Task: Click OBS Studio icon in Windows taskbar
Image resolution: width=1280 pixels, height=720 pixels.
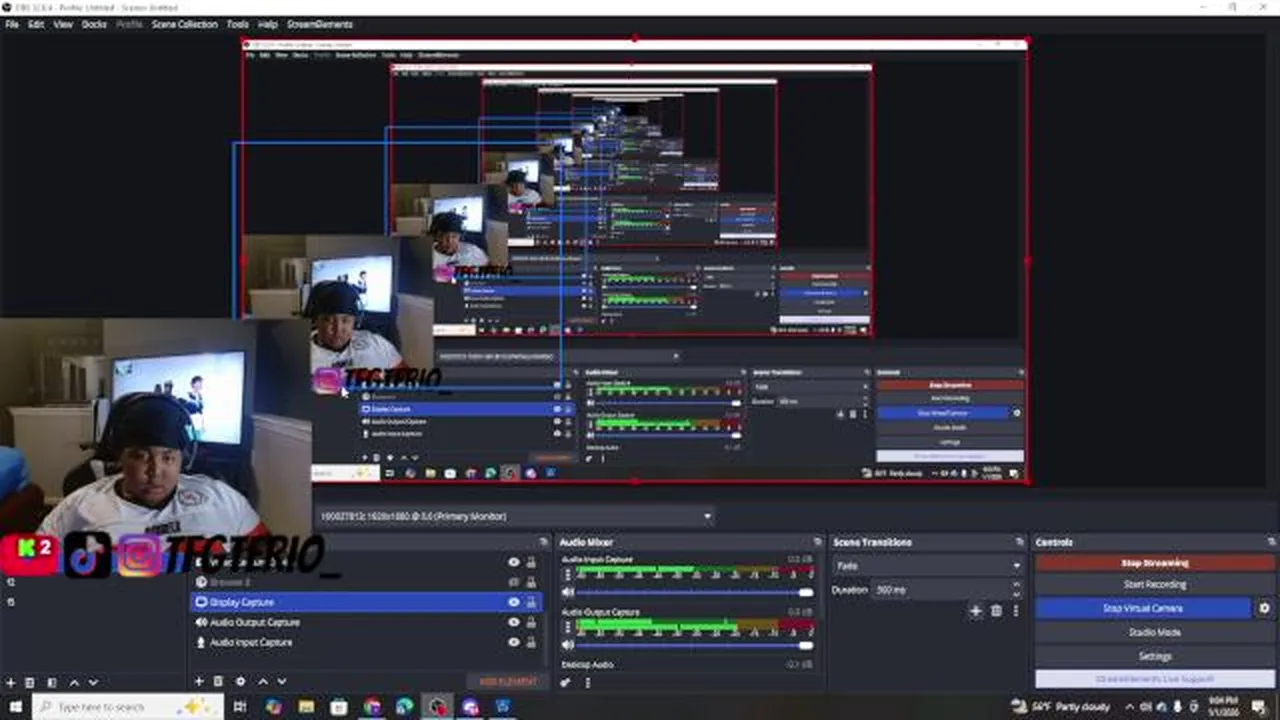Action: (438, 707)
